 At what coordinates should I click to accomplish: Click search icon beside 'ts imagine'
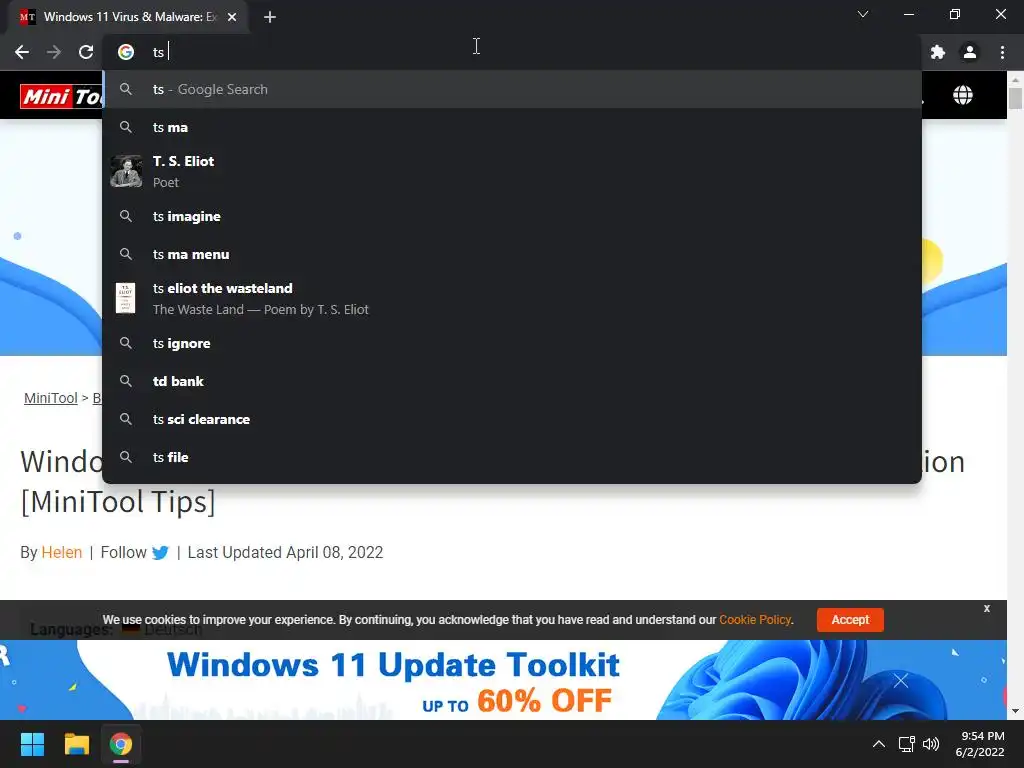click(126, 216)
